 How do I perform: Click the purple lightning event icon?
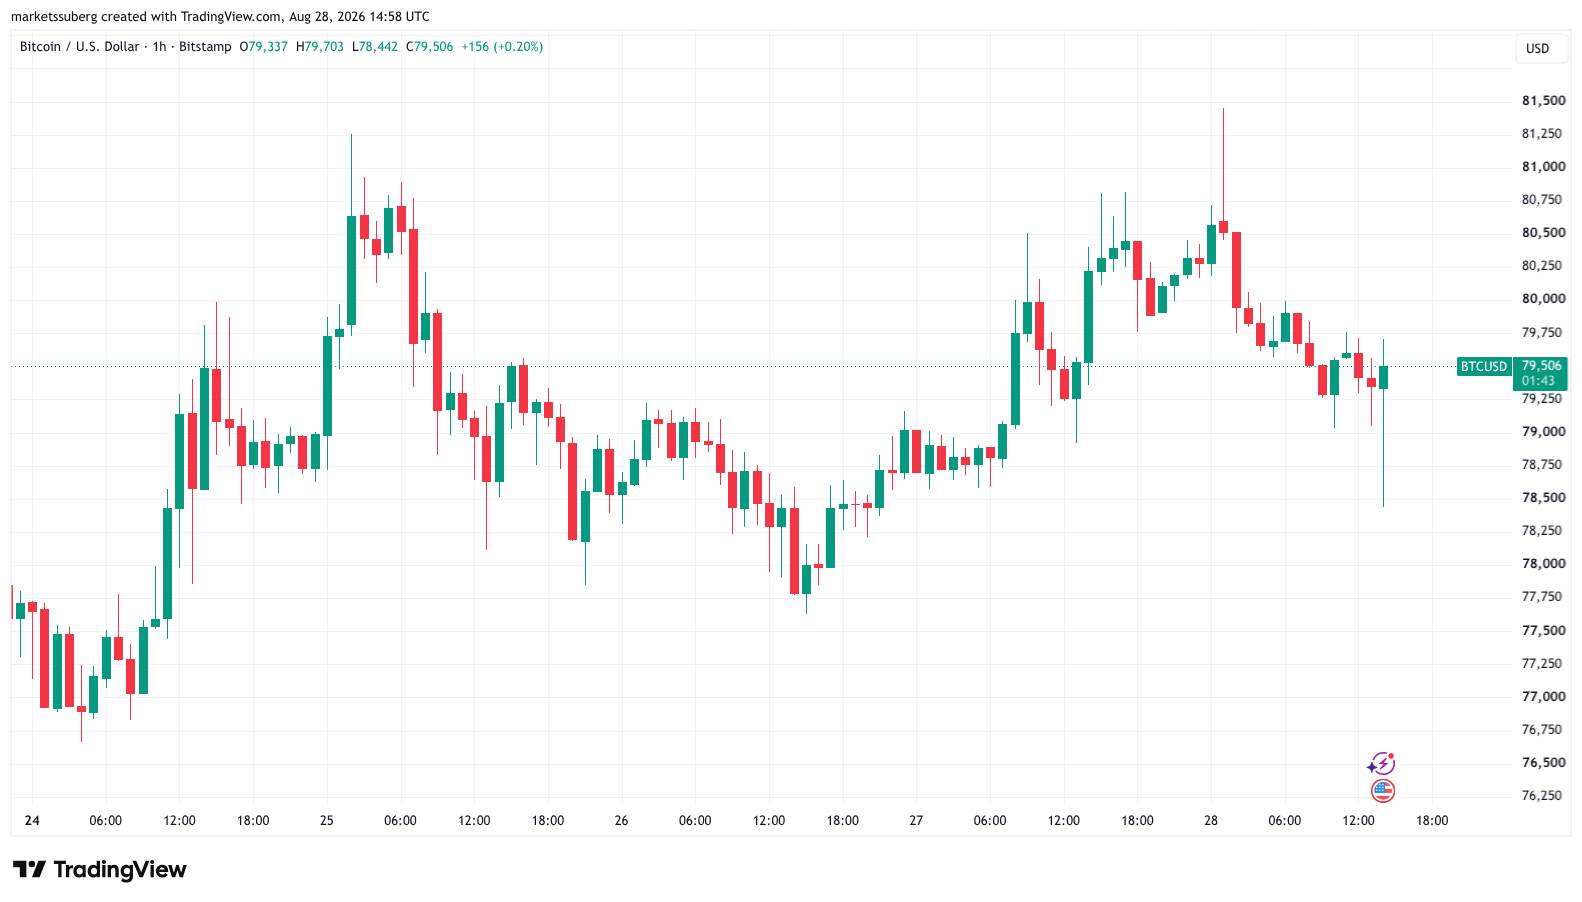click(1381, 764)
